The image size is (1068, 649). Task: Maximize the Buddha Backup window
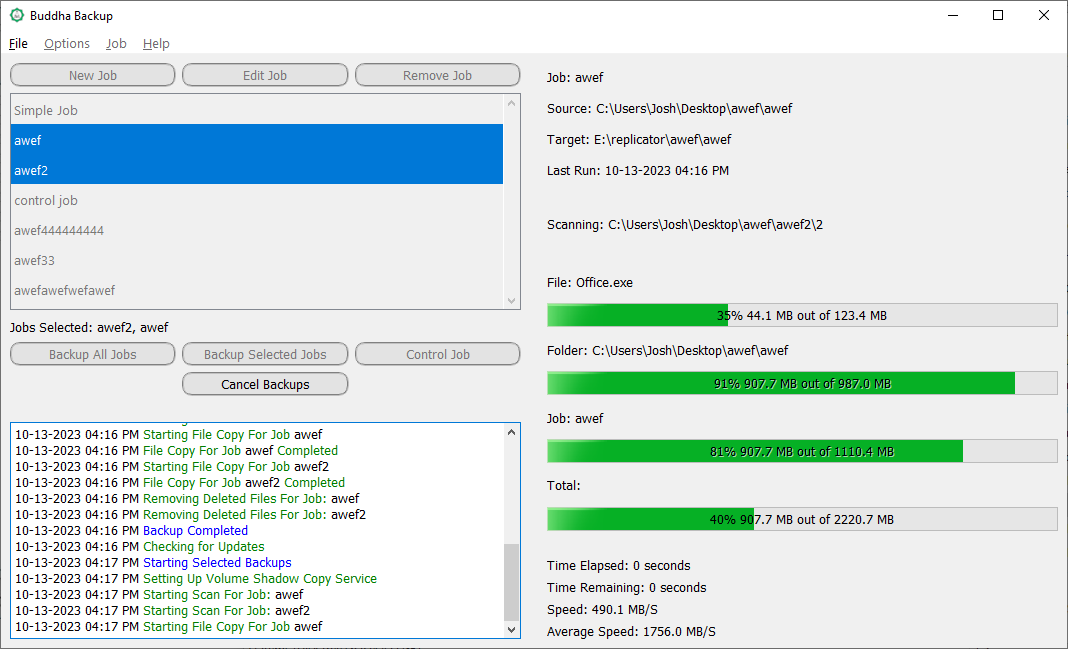point(998,15)
